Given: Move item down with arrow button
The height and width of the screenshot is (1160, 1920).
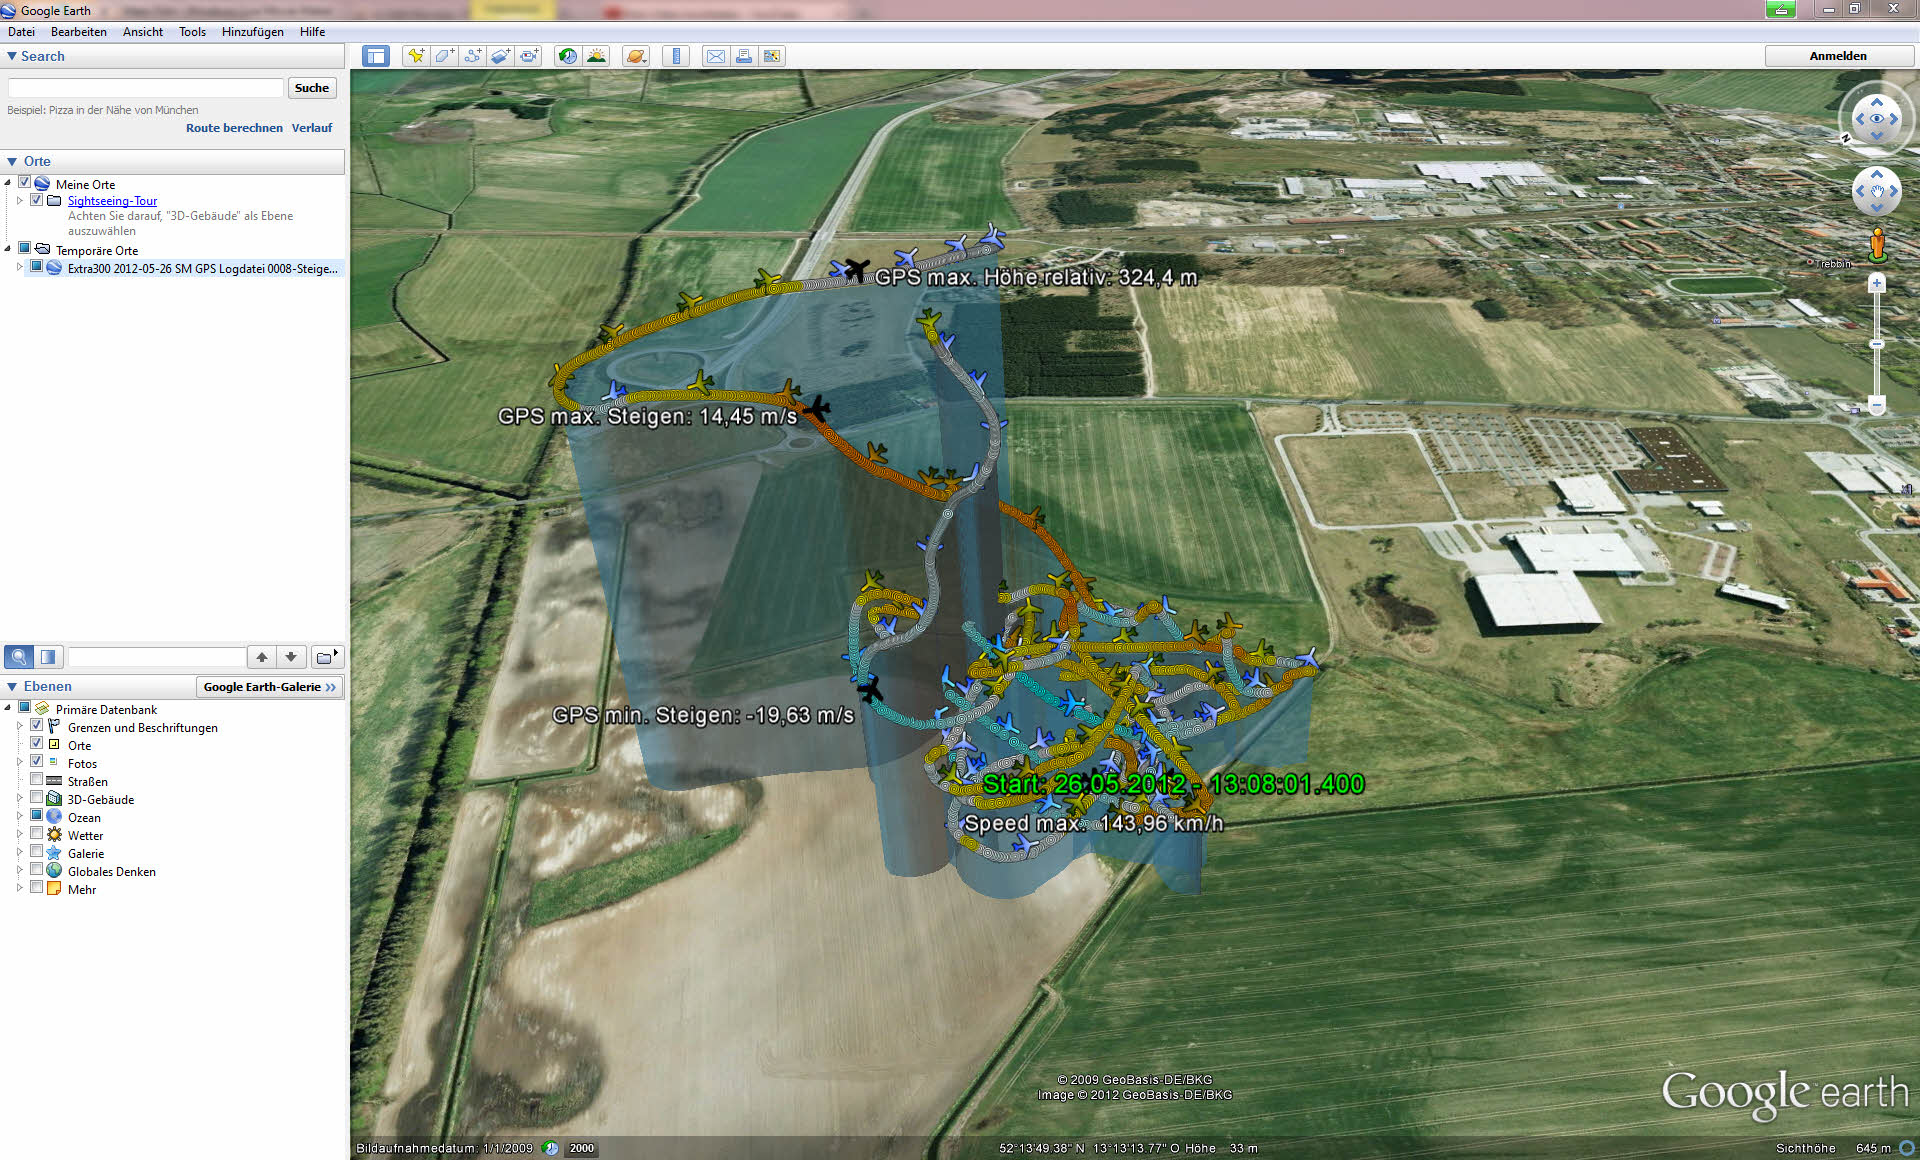Looking at the screenshot, I should (x=291, y=657).
